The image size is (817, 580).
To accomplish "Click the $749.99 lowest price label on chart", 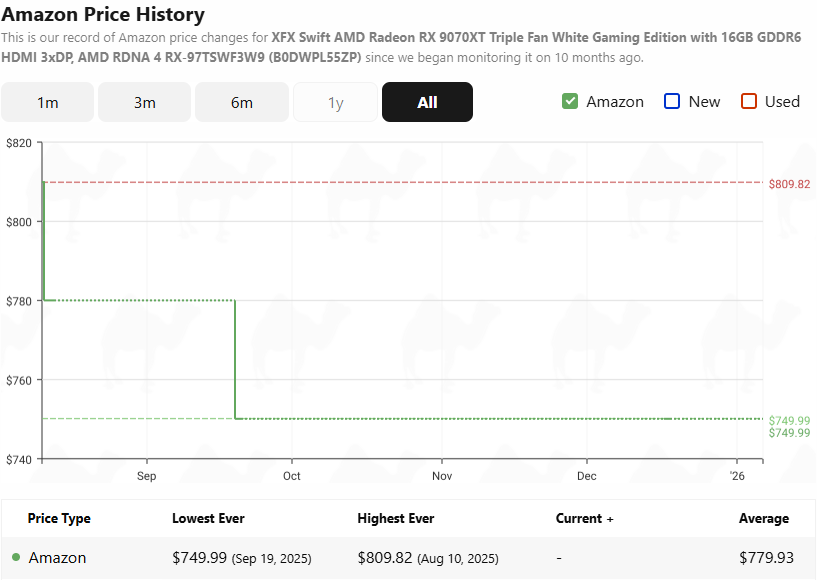I will pos(789,420).
